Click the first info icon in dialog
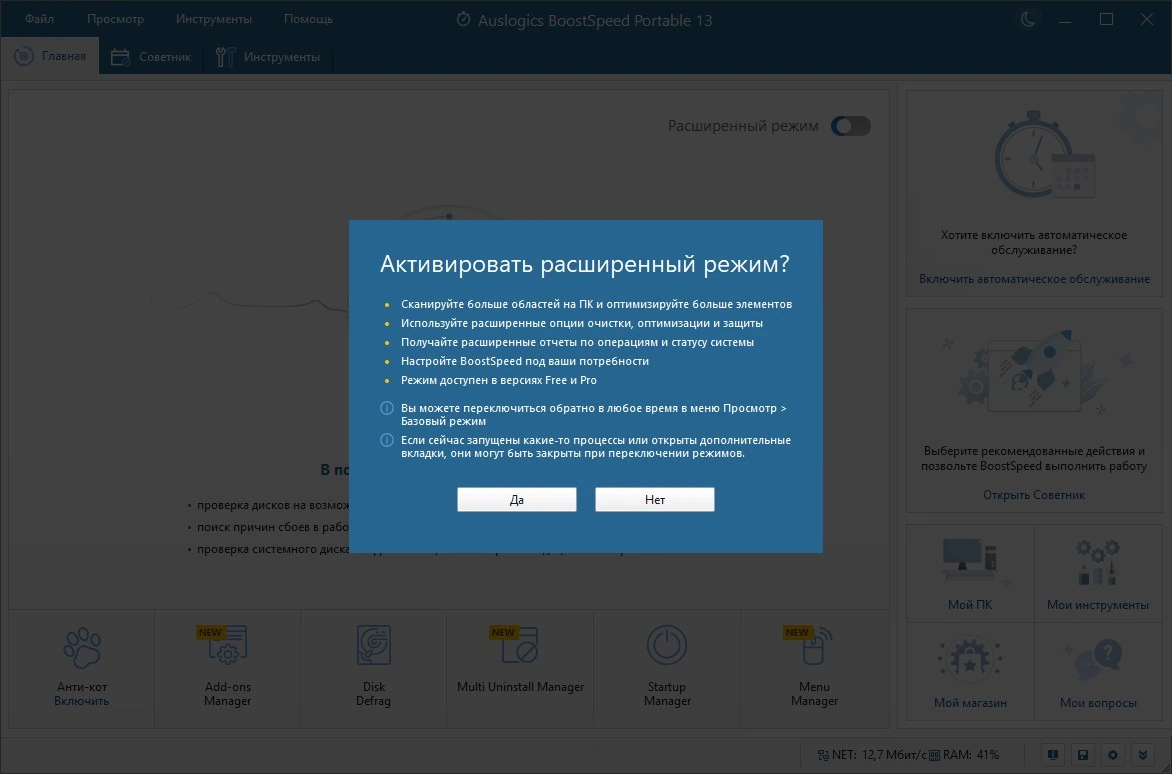The height and width of the screenshot is (774, 1172). [386, 408]
